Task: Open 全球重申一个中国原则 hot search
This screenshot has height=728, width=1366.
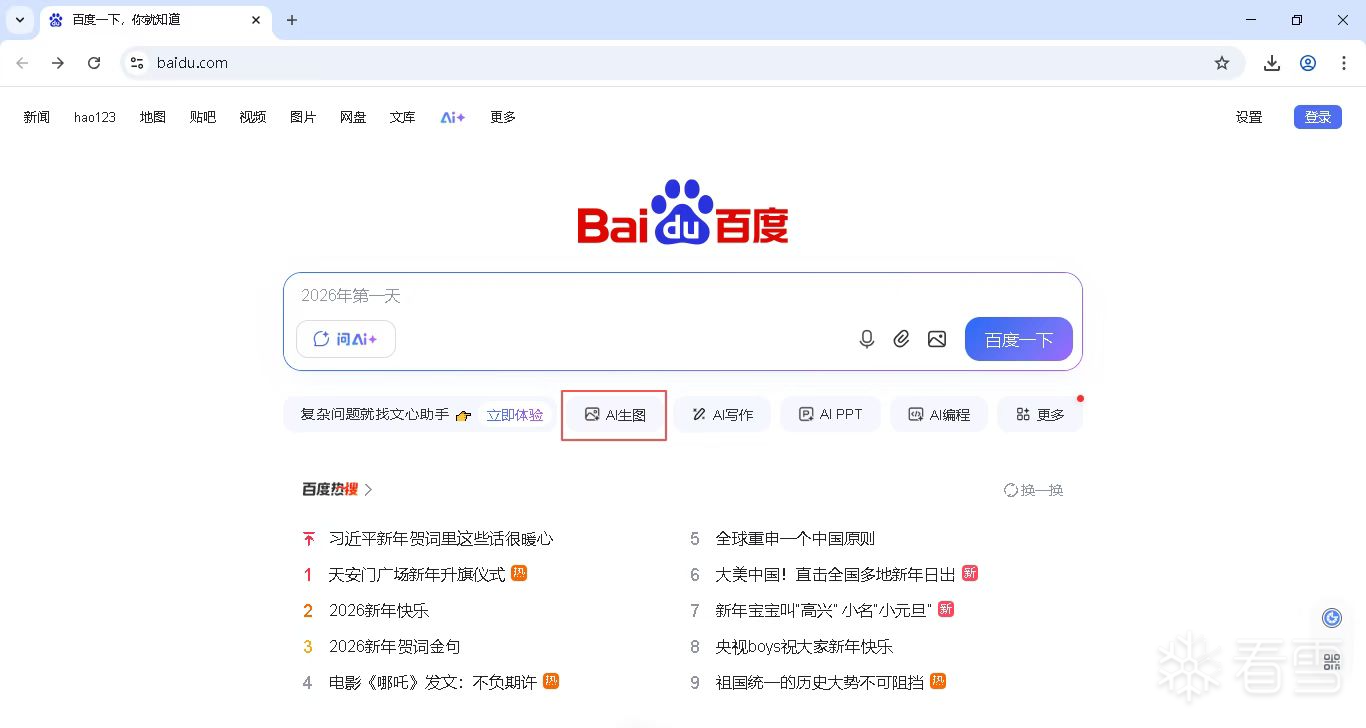Action: point(795,539)
